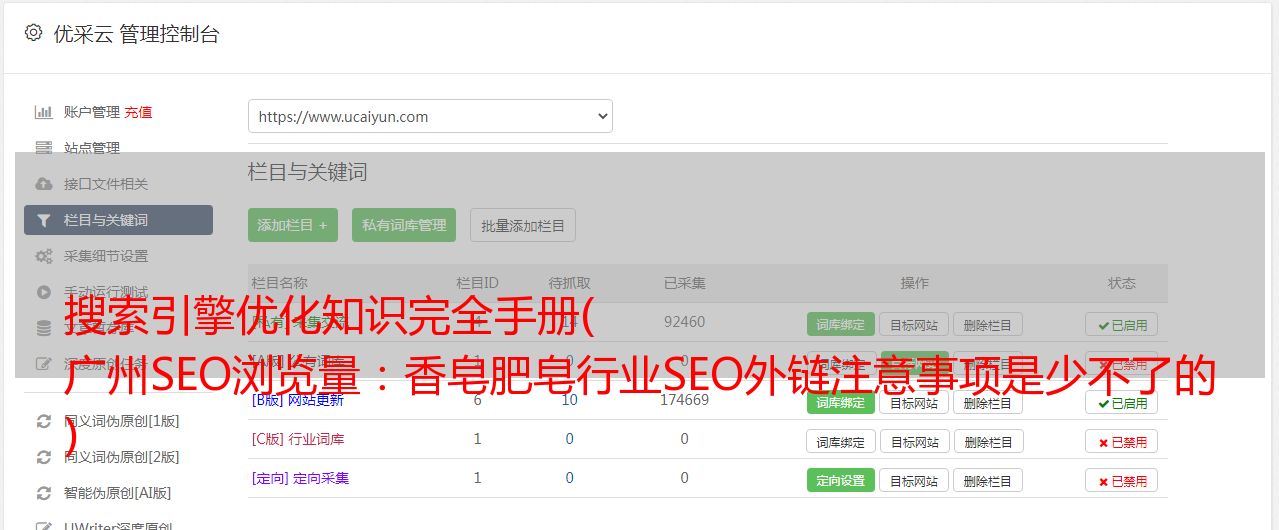Click refresh icon beside 同义词伪原创[2版]
Screen dimensions: 1279x530
point(43,457)
